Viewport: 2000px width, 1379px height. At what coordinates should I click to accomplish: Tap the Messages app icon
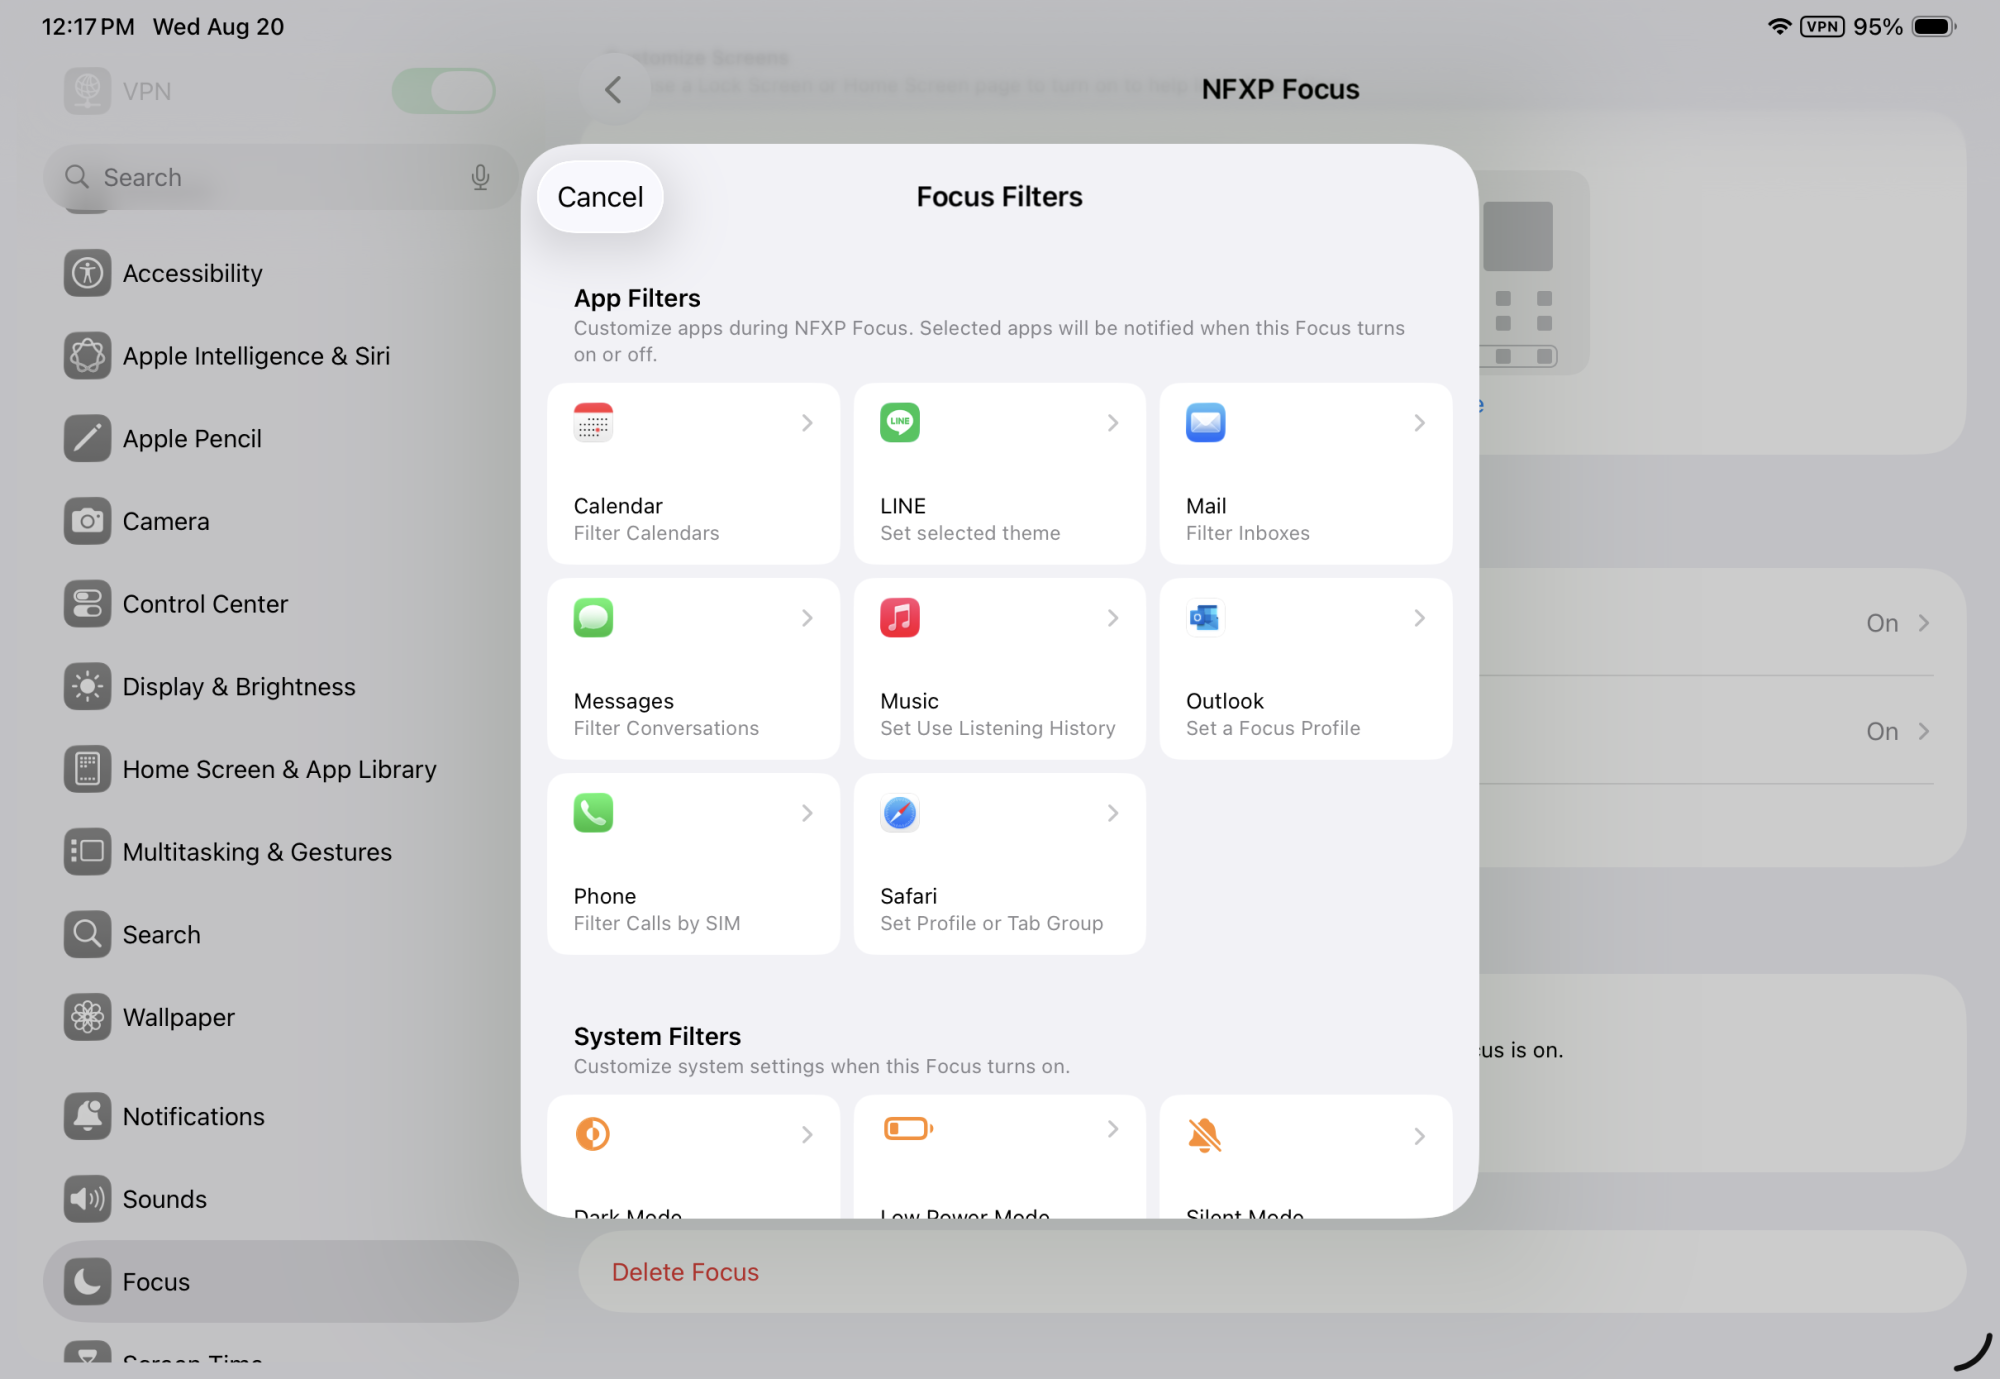[593, 617]
